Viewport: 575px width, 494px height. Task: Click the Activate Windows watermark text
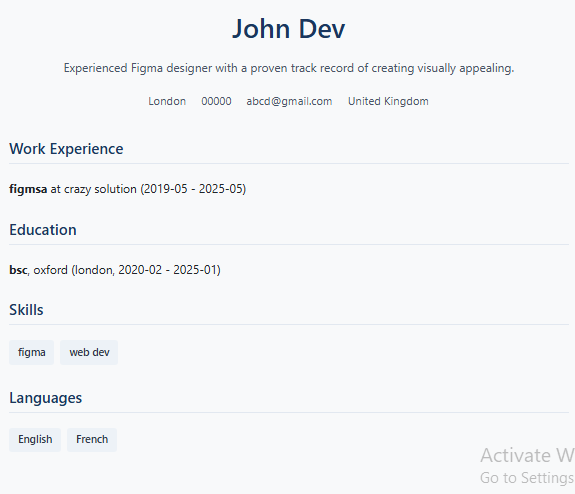(x=527, y=455)
